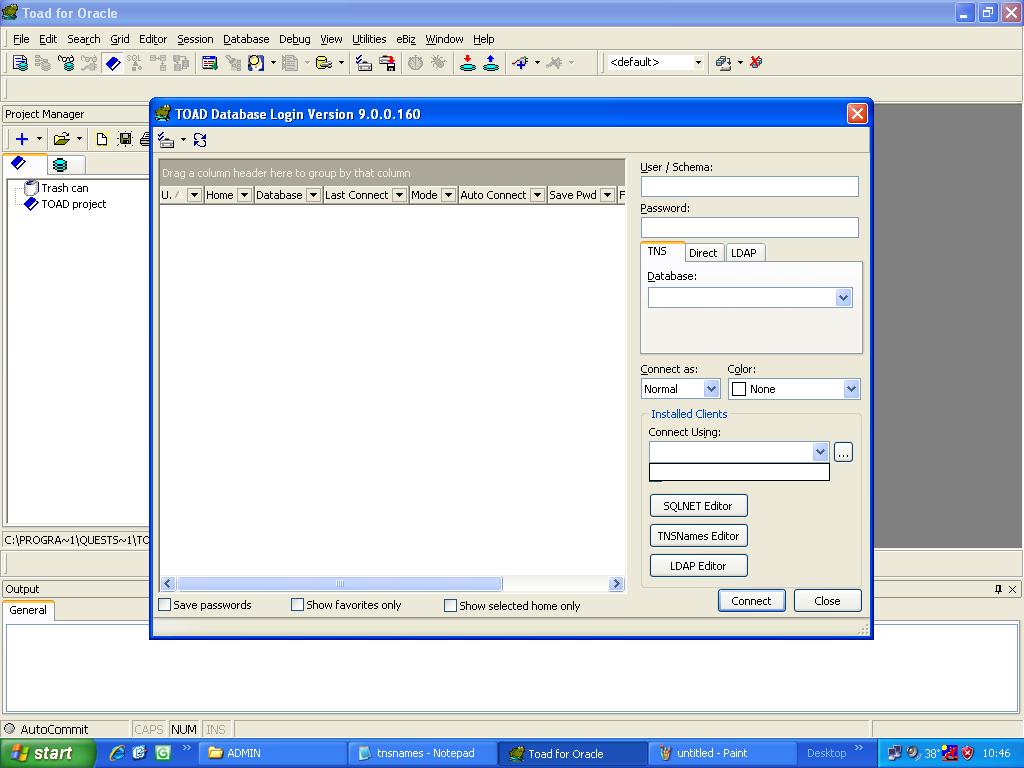Click the None color swatch box
The width and height of the screenshot is (1024, 768).
point(739,389)
